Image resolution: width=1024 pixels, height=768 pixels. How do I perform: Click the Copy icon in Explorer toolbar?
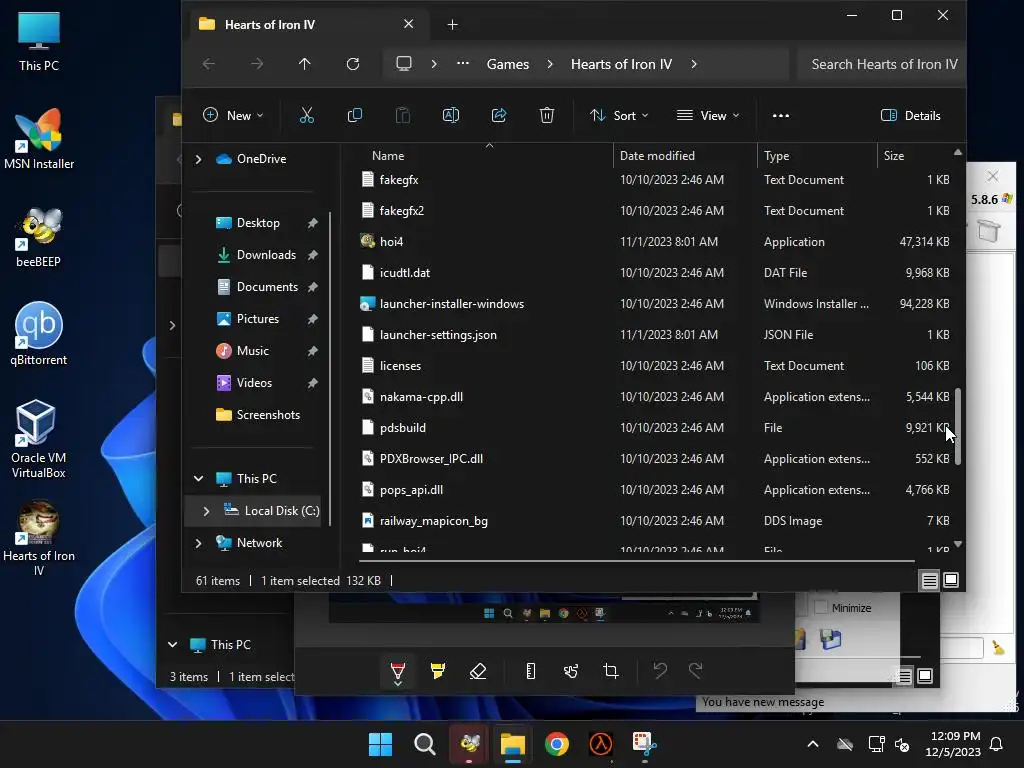355,116
